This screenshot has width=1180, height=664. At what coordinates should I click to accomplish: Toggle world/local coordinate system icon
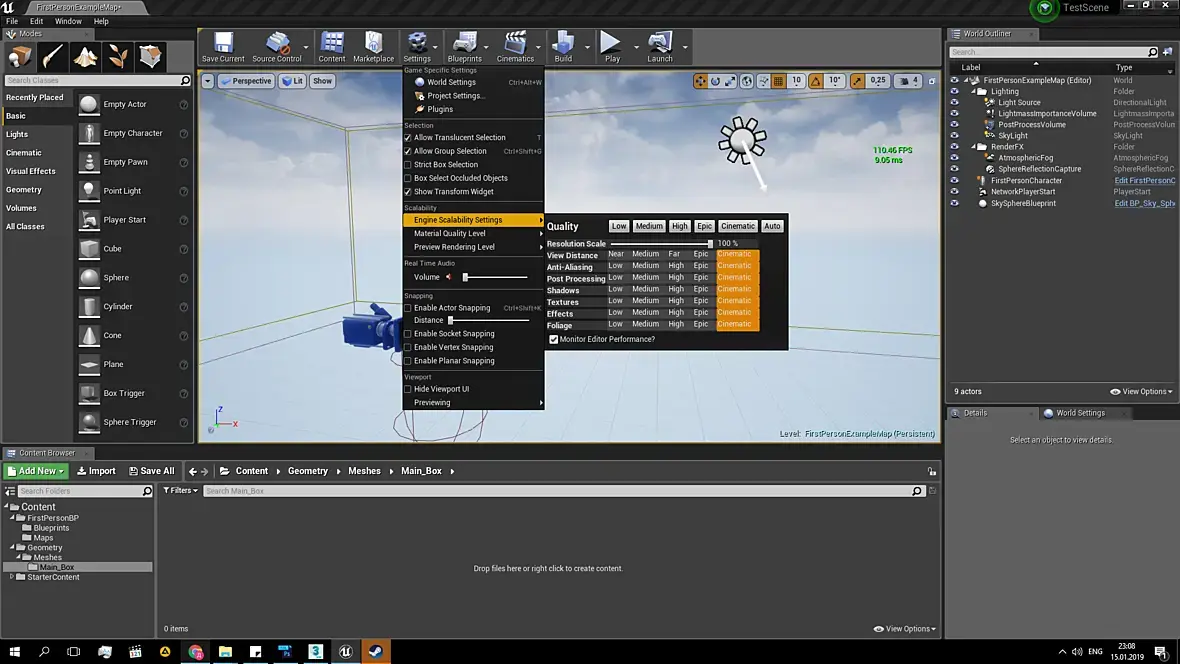(747, 81)
